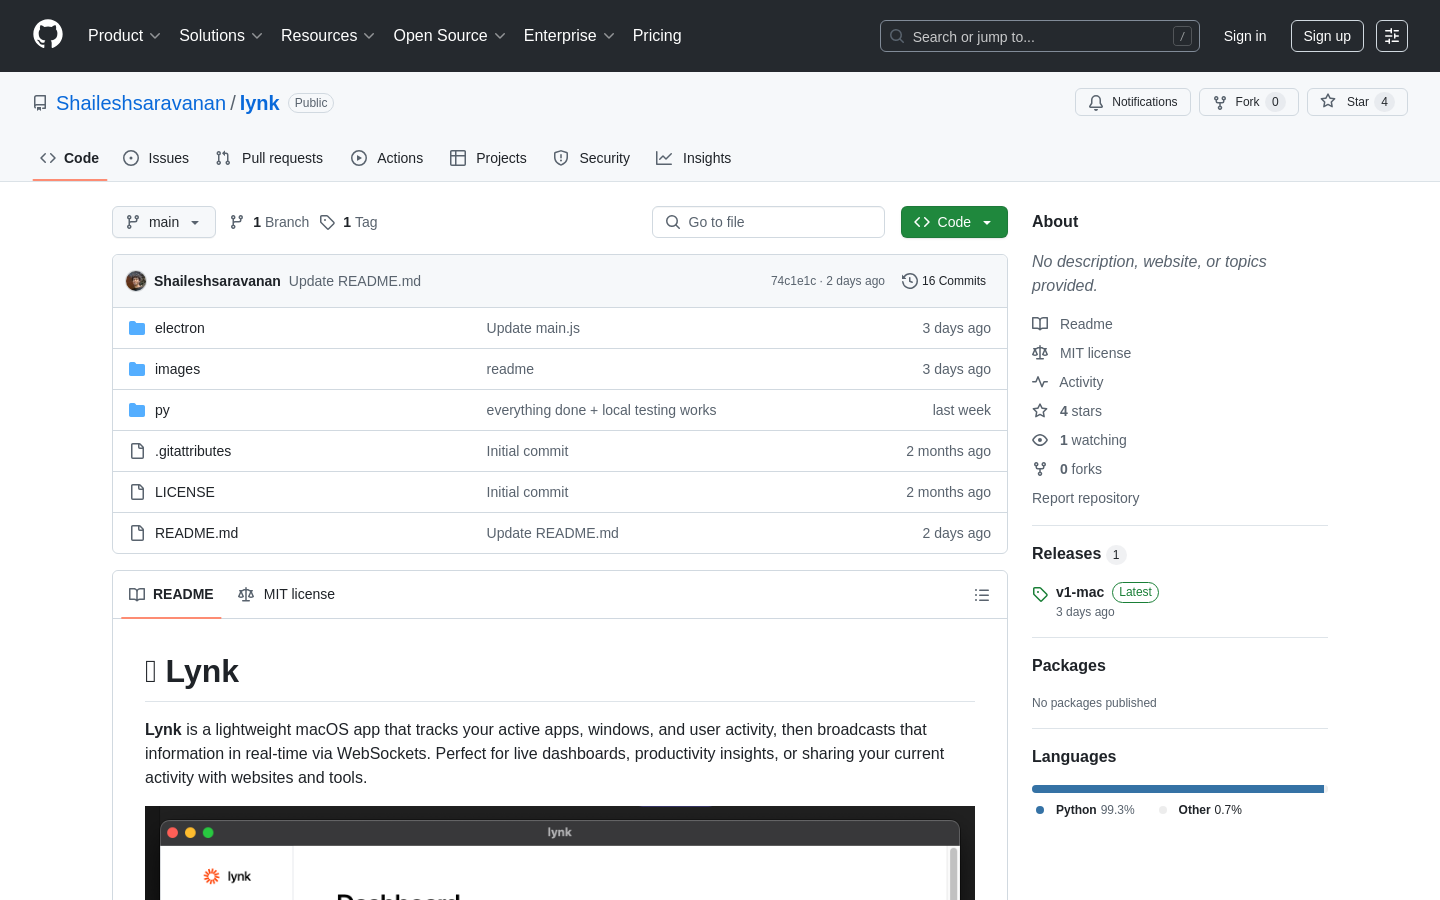Screen dimensions: 1440x900
Task: Click the star icon in the Star button
Action: 1328,101
